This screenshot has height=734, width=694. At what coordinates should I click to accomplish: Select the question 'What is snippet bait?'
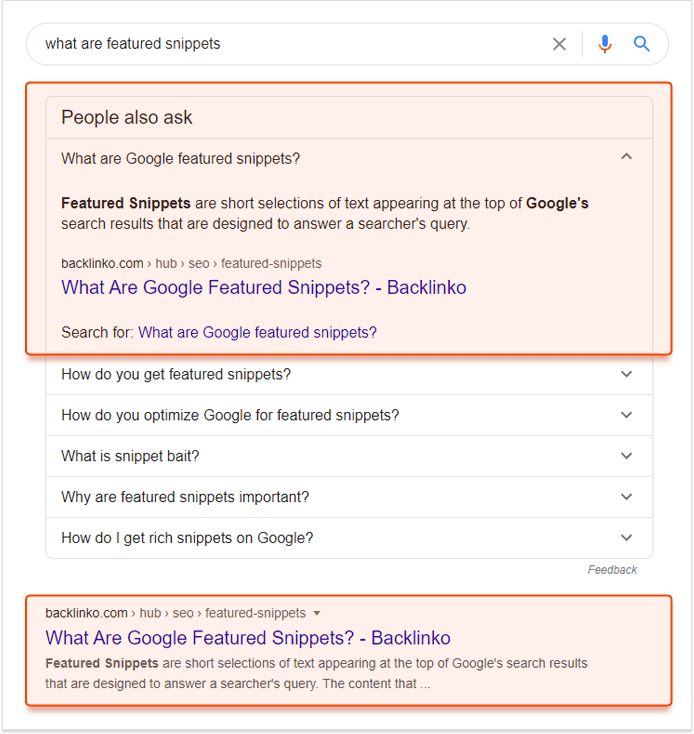(x=130, y=456)
